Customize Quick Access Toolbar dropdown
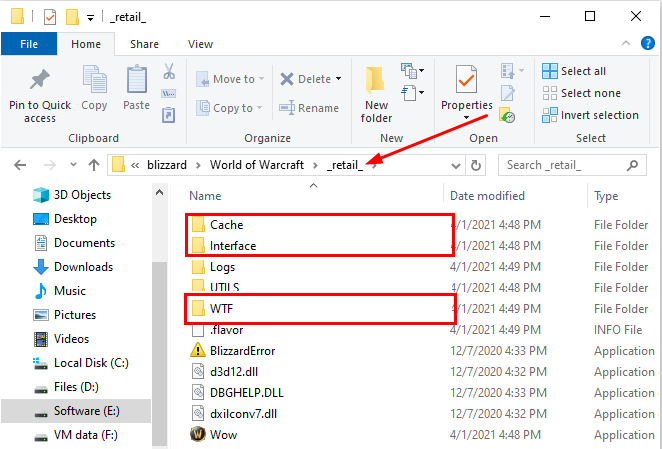This screenshot has height=449, width=662. click(x=90, y=18)
